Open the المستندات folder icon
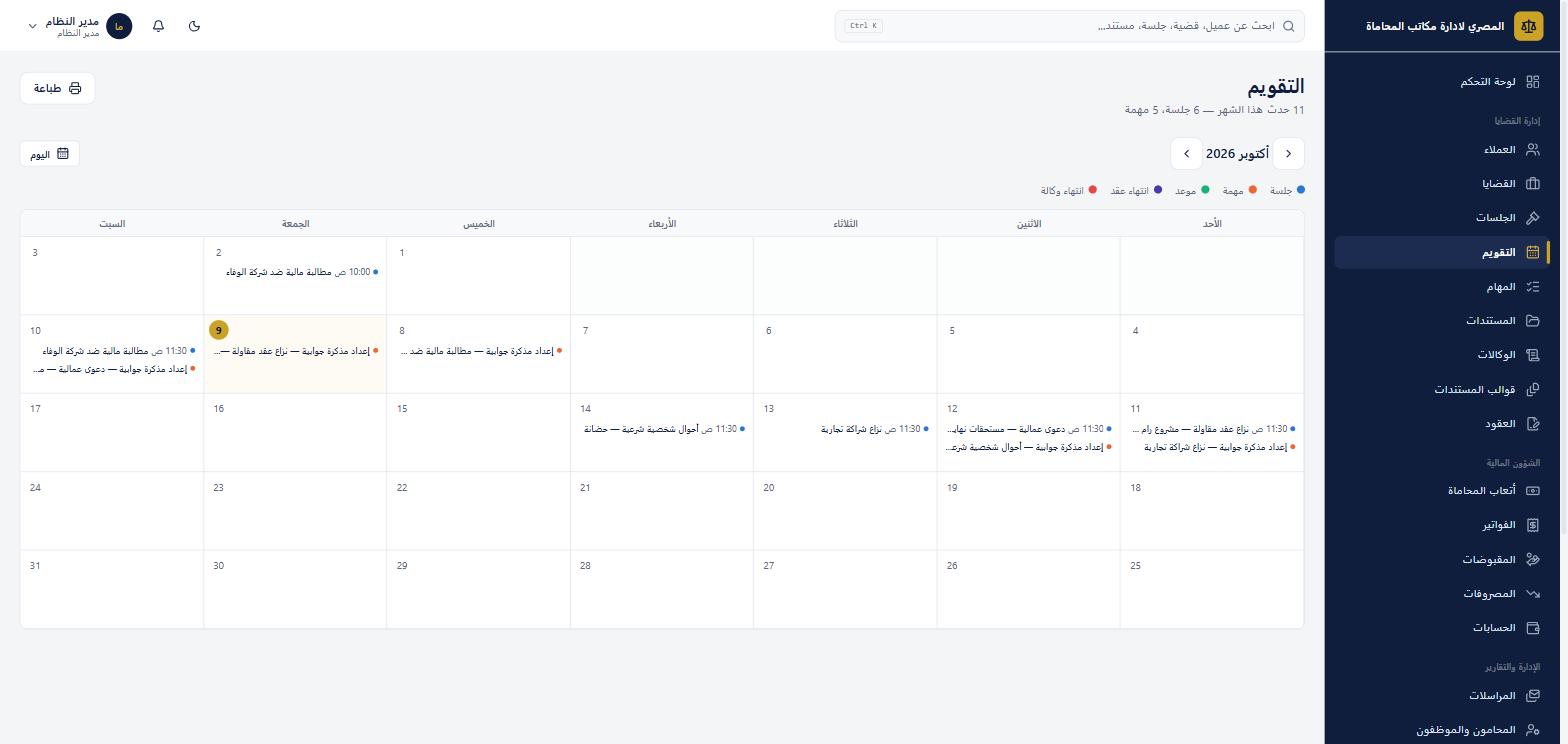This screenshot has width=1568, height=744. tap(1533, 321)
